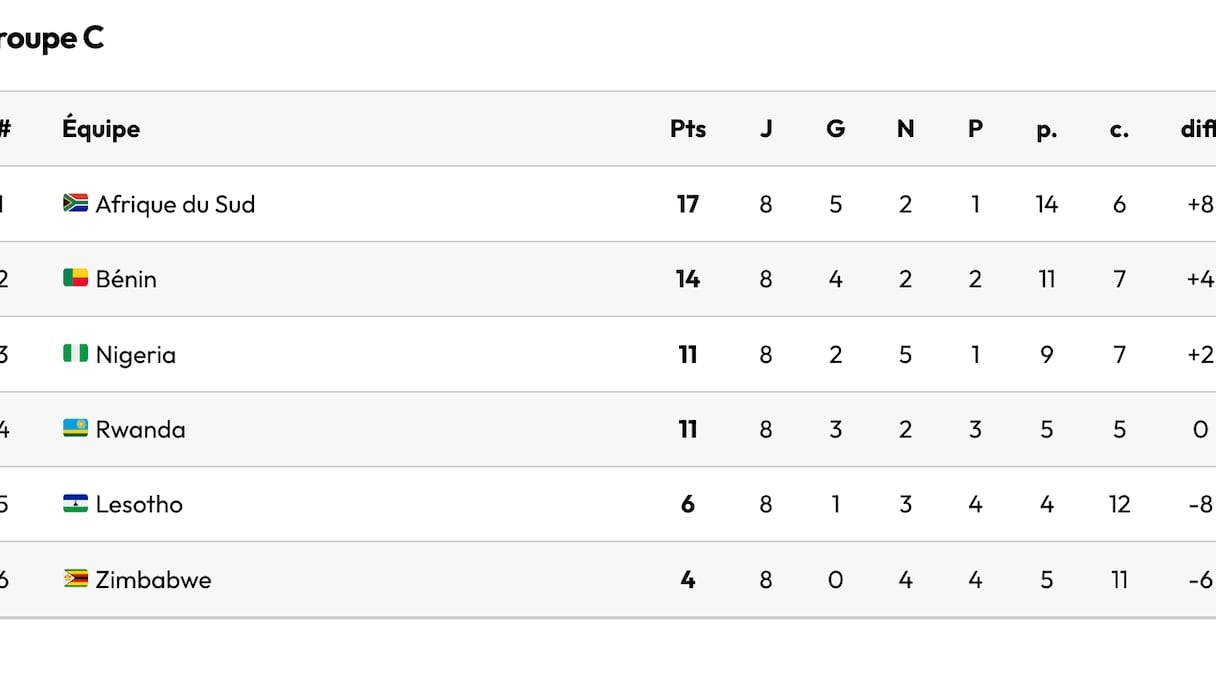
Task: Click Lesotho's 12 goals conceded cell
Action: [1119, 504]
